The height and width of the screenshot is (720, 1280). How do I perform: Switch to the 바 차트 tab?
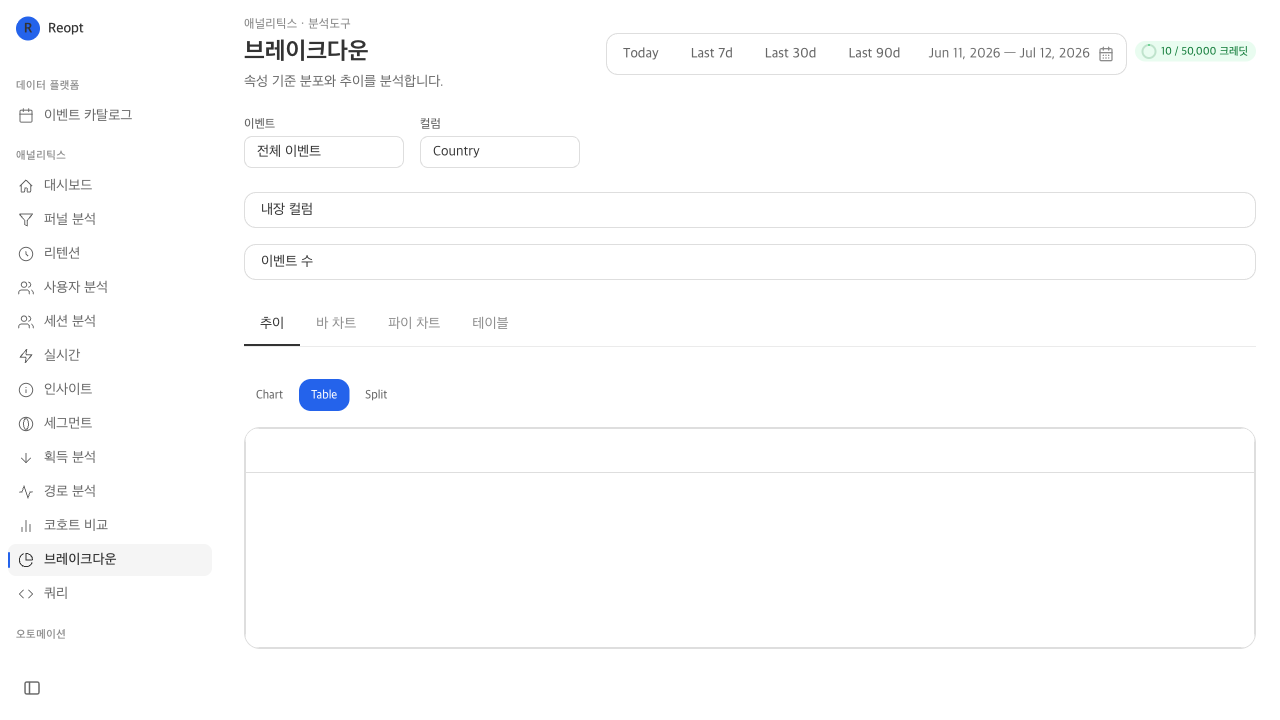click(x=336, y=323)
